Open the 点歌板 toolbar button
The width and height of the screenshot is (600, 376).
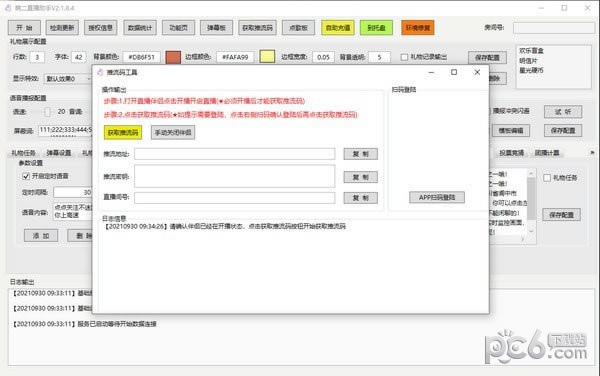298,28
